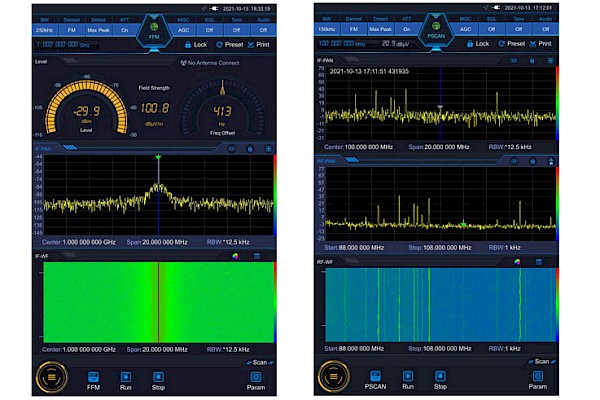Image resolution: width=600 pixels, height=400 pixels.
Task: Open Param settings in the PSCAN panel
Action: pyautogui.click(x=537, y=379)
